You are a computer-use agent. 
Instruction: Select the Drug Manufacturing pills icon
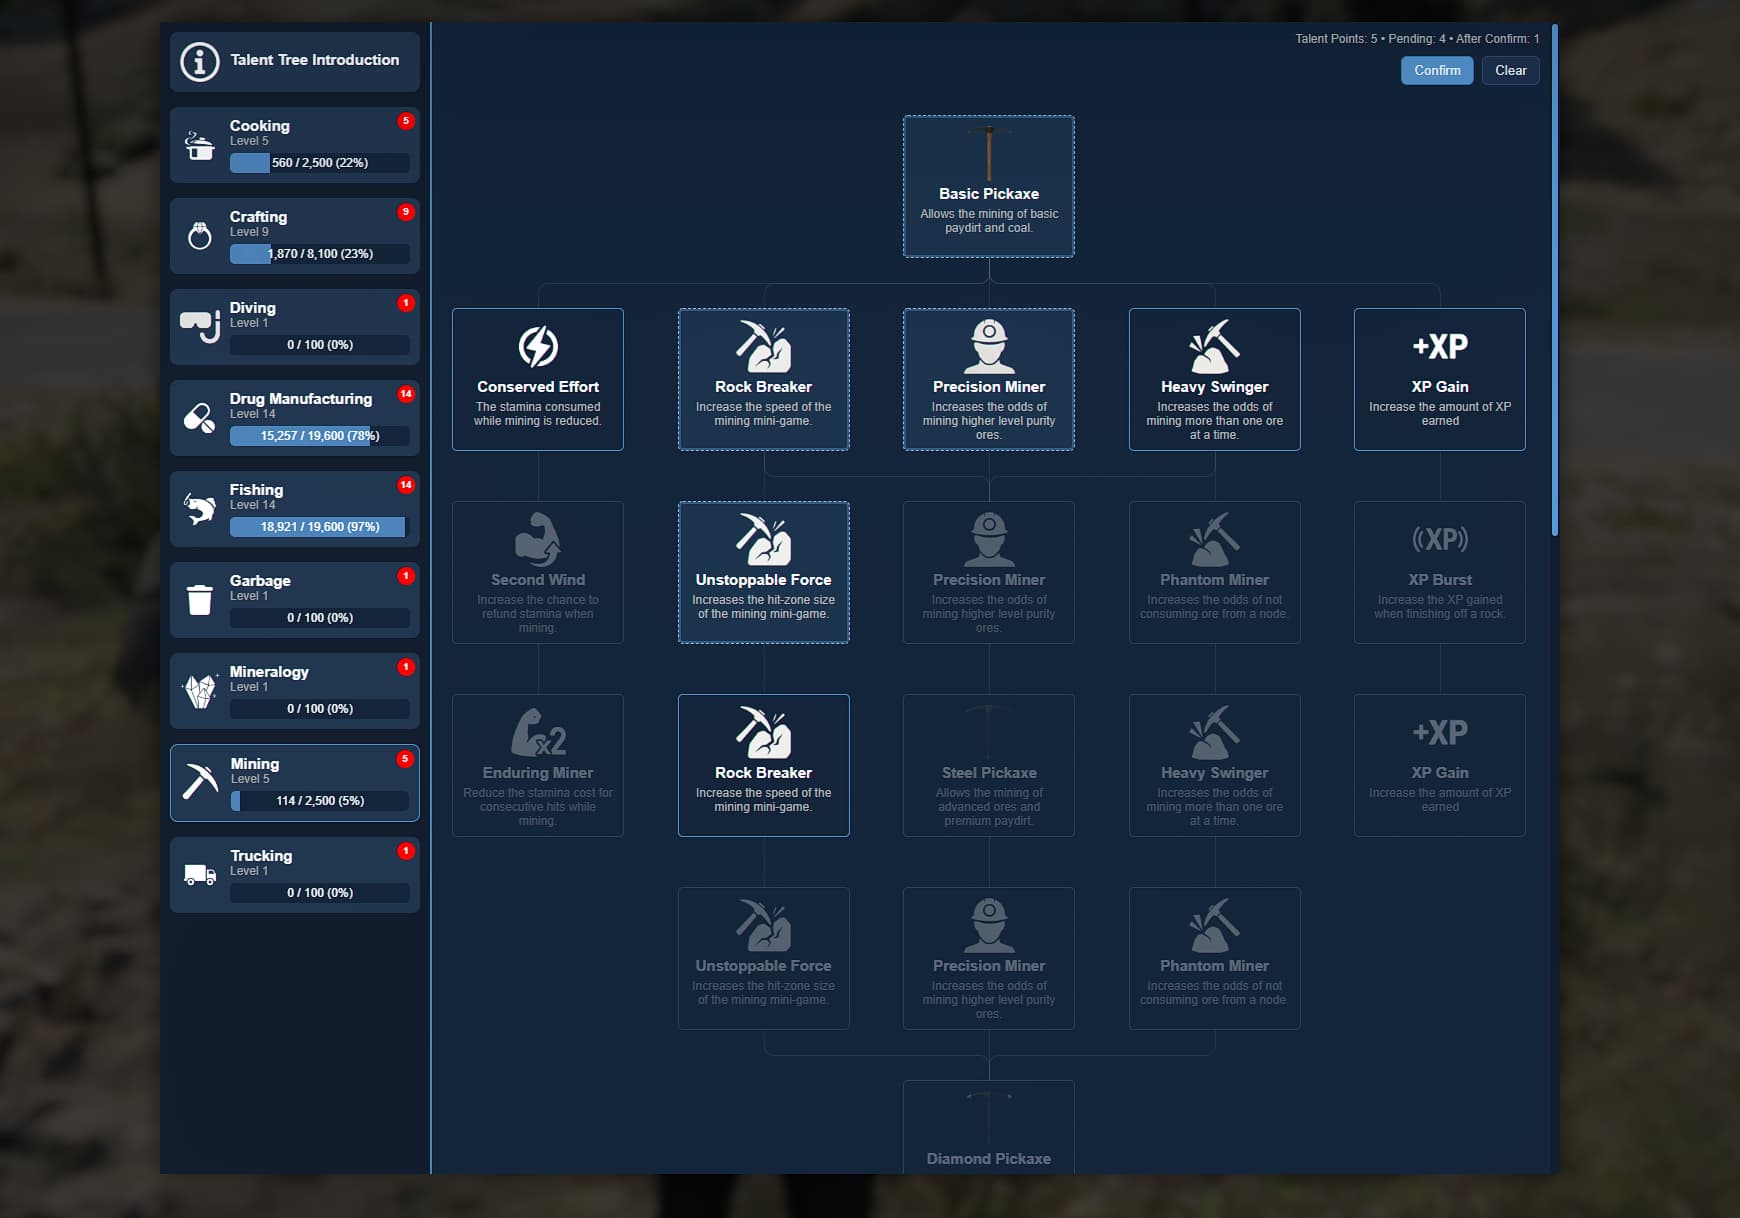coord(200,418)
